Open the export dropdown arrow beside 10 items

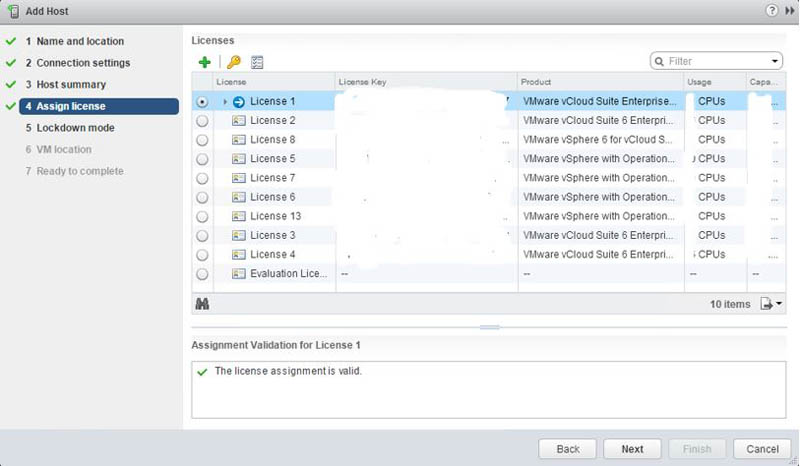click(x=779, y=304)
